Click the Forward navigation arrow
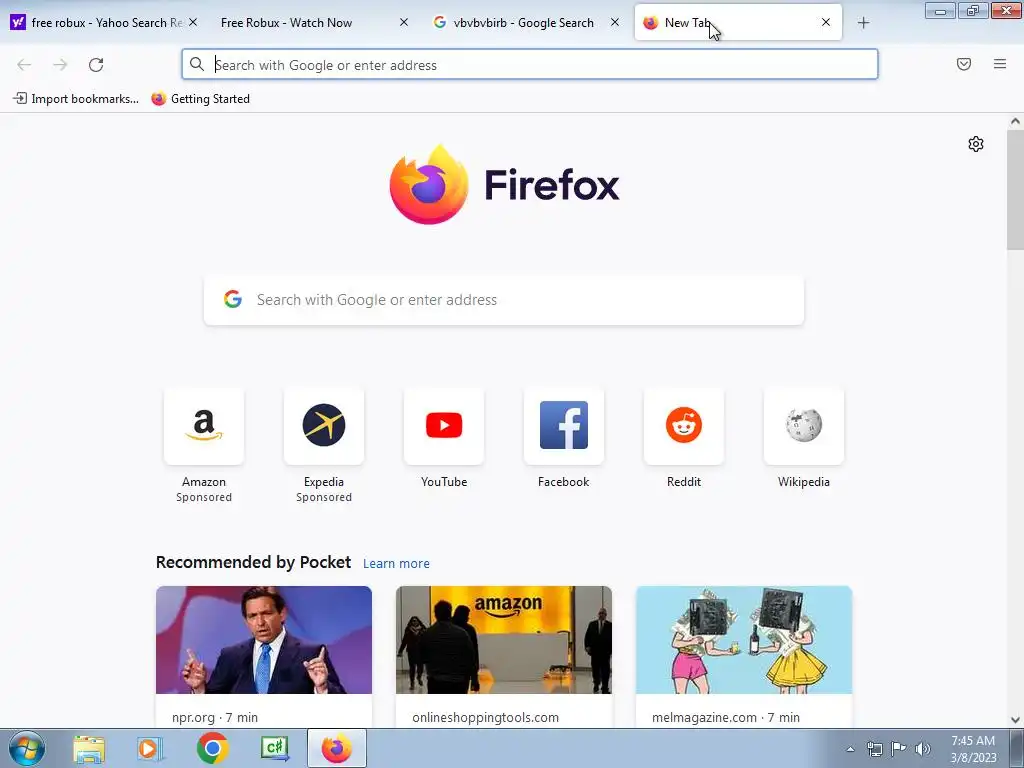 pos(60,65)
